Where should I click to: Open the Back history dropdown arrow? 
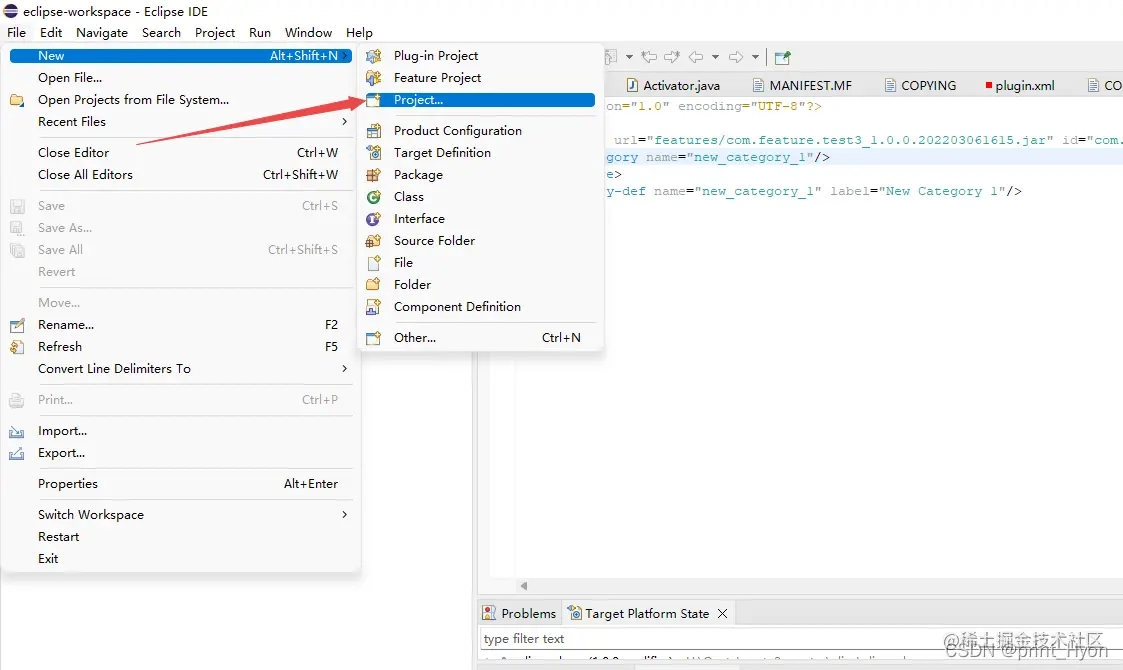pos(715,57)
